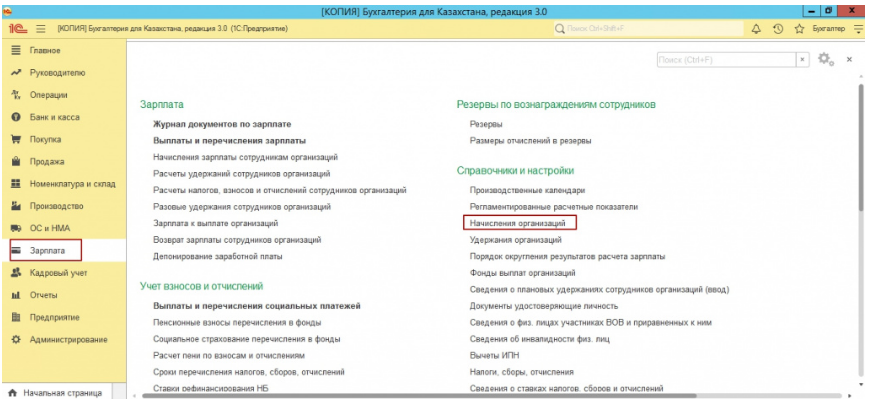Click the global search Поиск Ctrl+Shift+F field
Screen dimensions: 871x405
click(648, 28)
